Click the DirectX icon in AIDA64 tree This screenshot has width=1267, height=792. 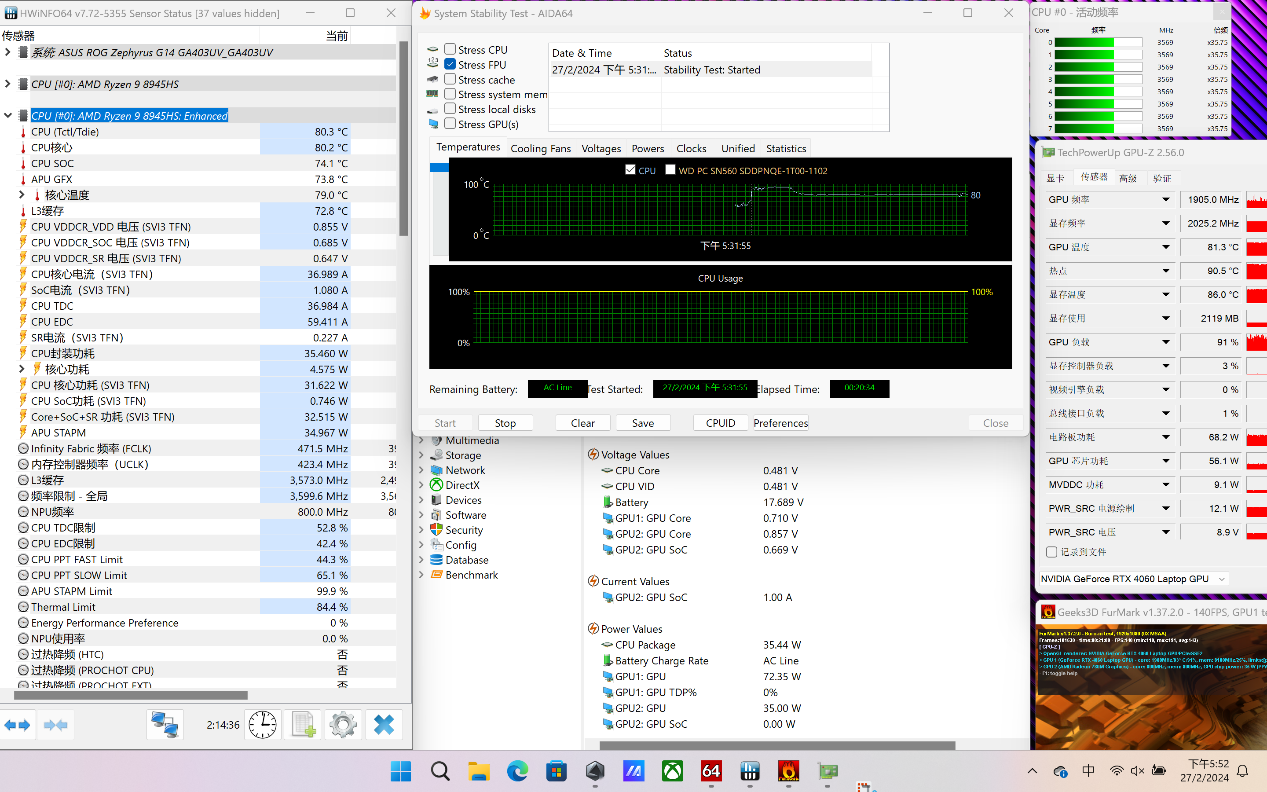click(x=437, y=485)
